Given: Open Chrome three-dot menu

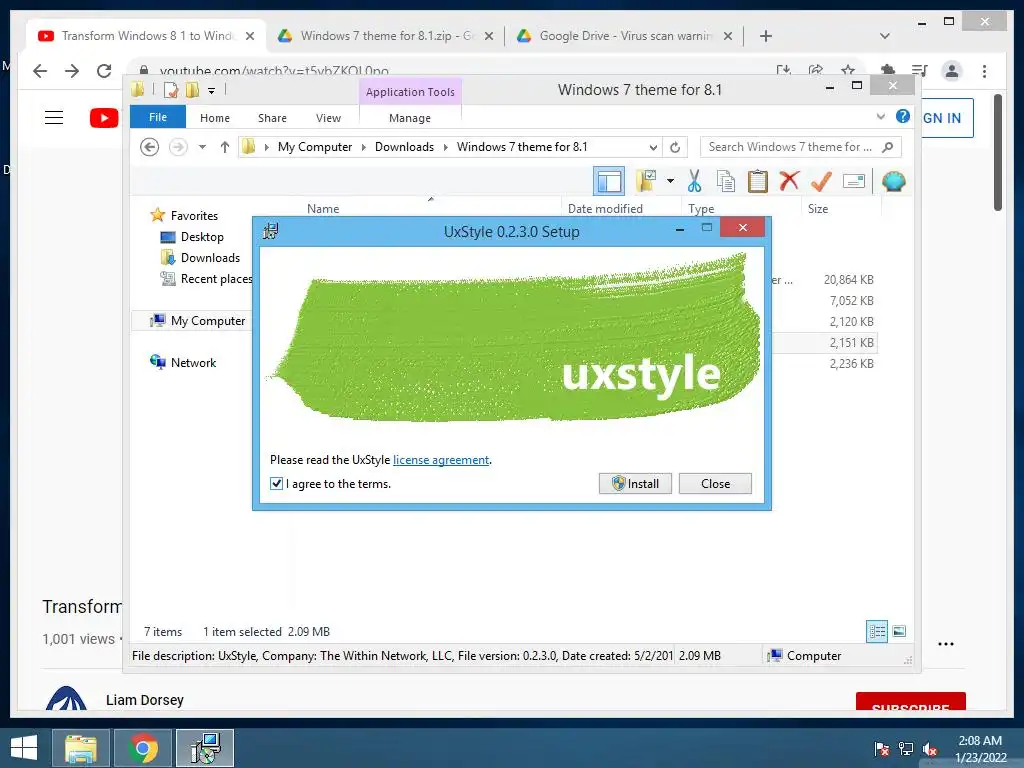Looking at the screenshot, I should (x=984, y=71).
